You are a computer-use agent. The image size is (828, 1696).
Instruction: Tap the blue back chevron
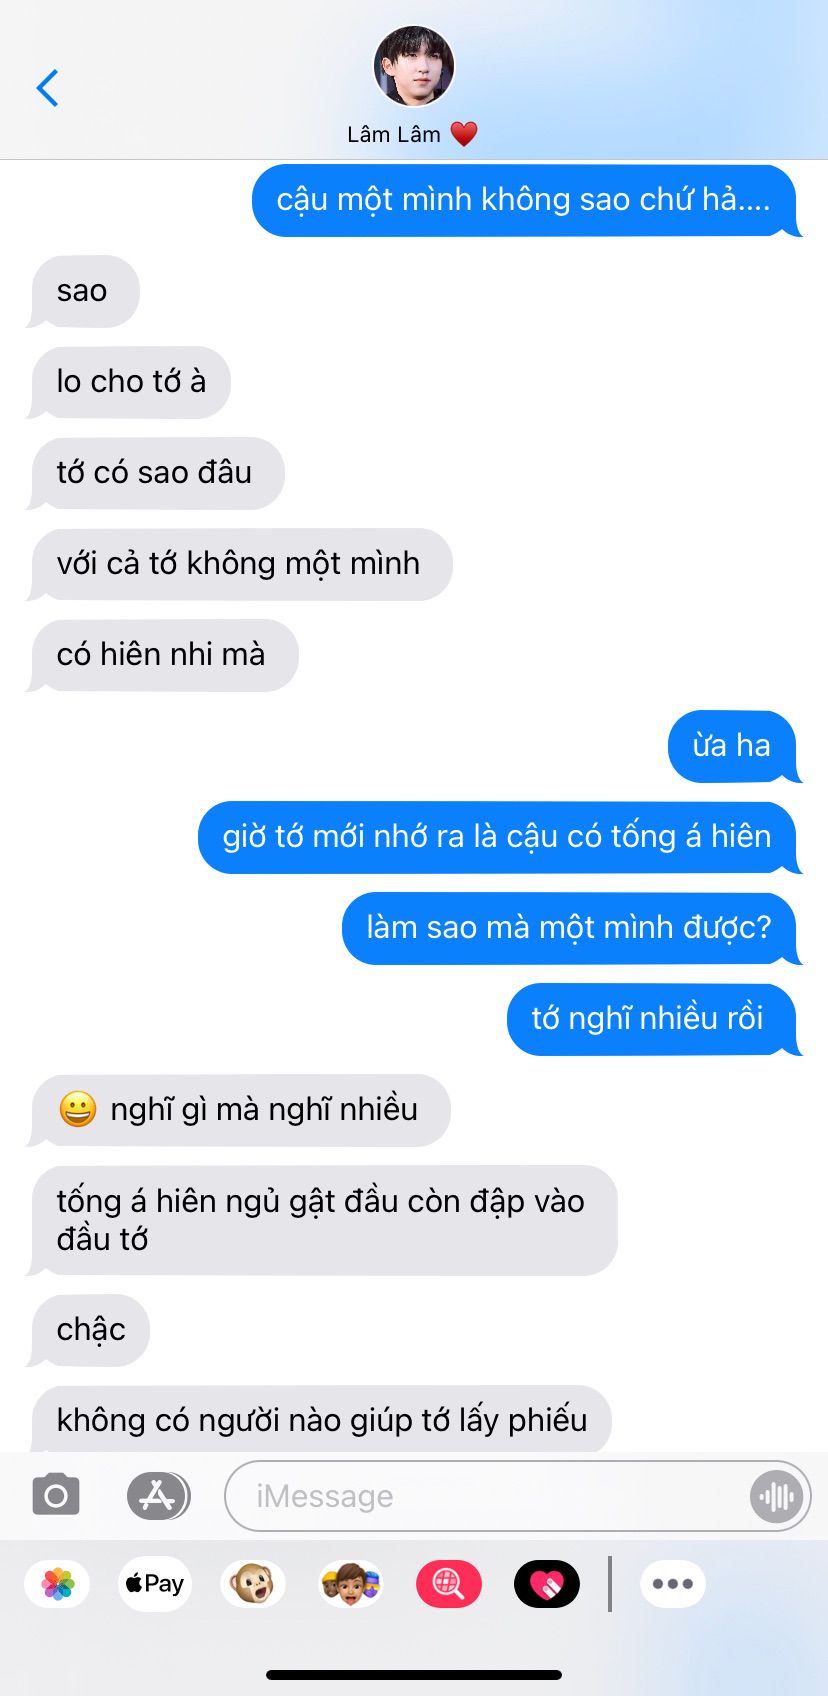click(x=47, y=88)
